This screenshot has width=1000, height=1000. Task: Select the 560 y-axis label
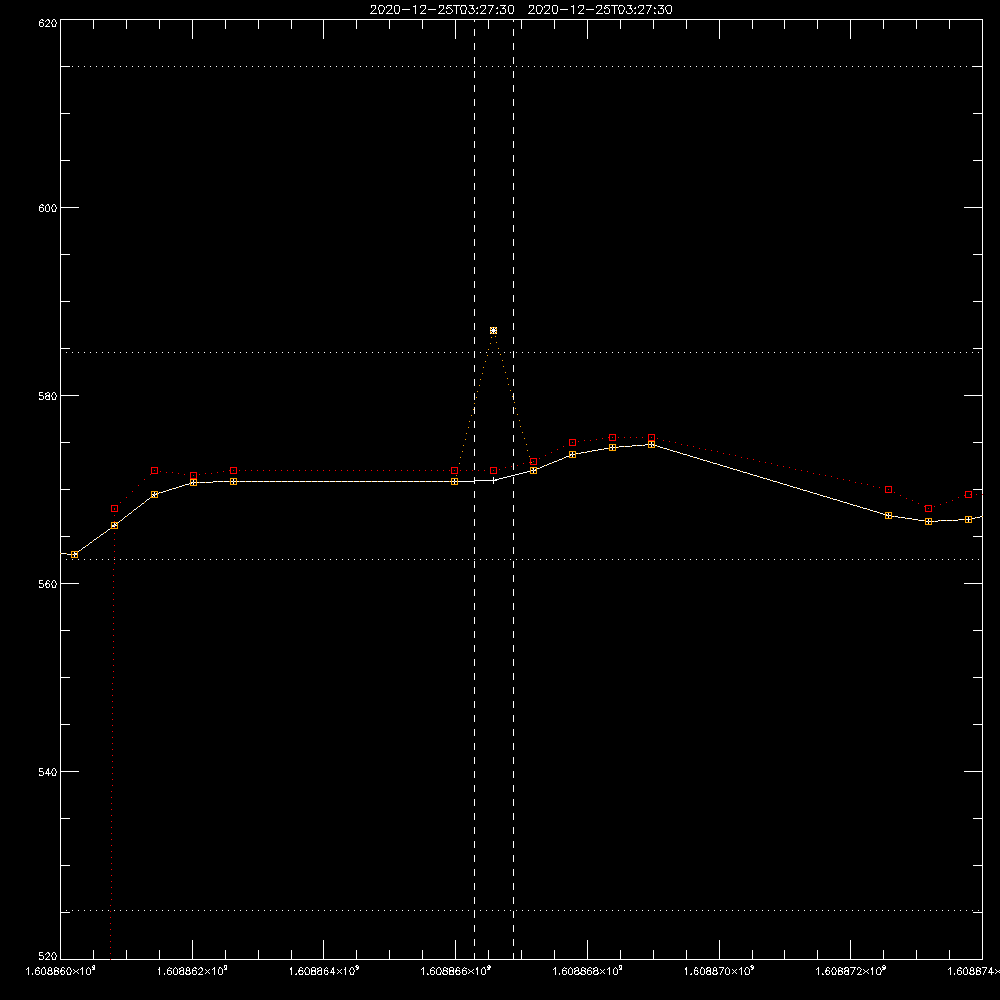(49, 584)
